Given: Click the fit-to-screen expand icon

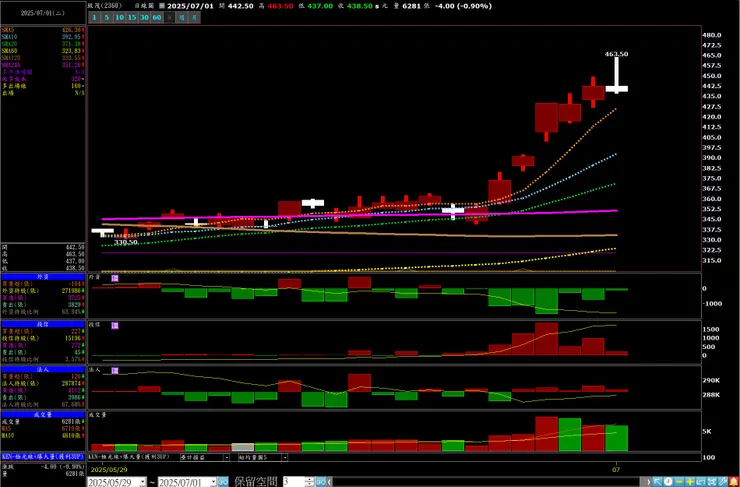Looking at the screenshot, I should tap(711, 482).
